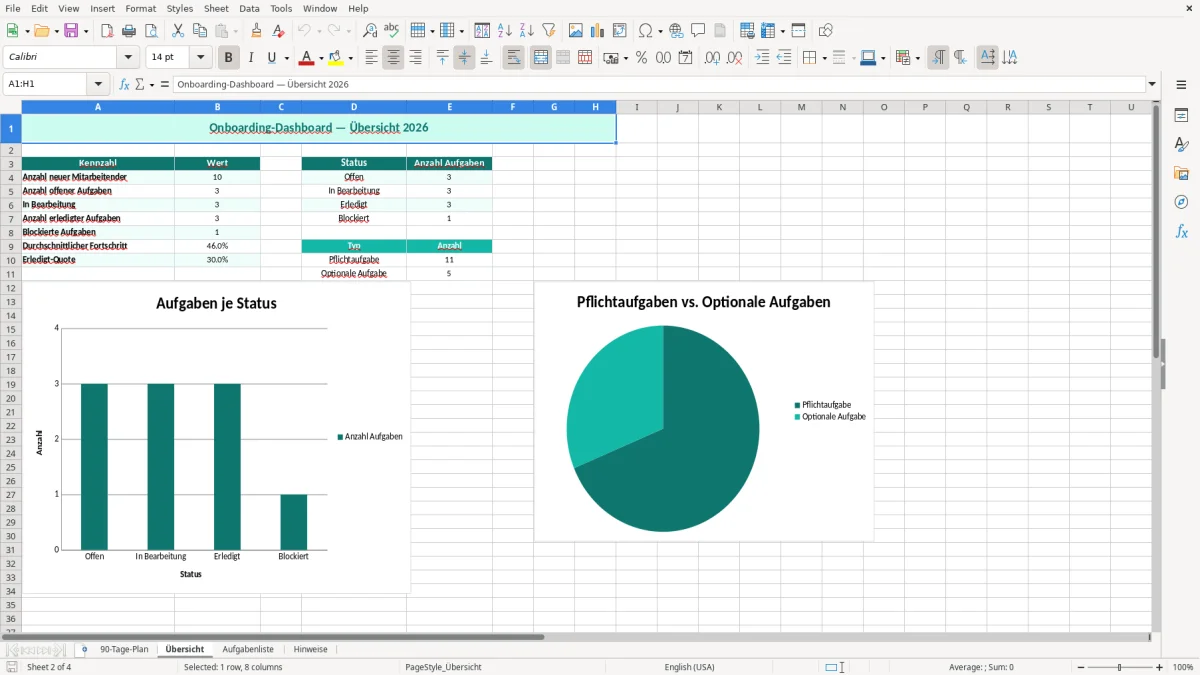The image size is (1200, 675).
Task: Click the Copy icon
Action: click(x=199, y=31)
